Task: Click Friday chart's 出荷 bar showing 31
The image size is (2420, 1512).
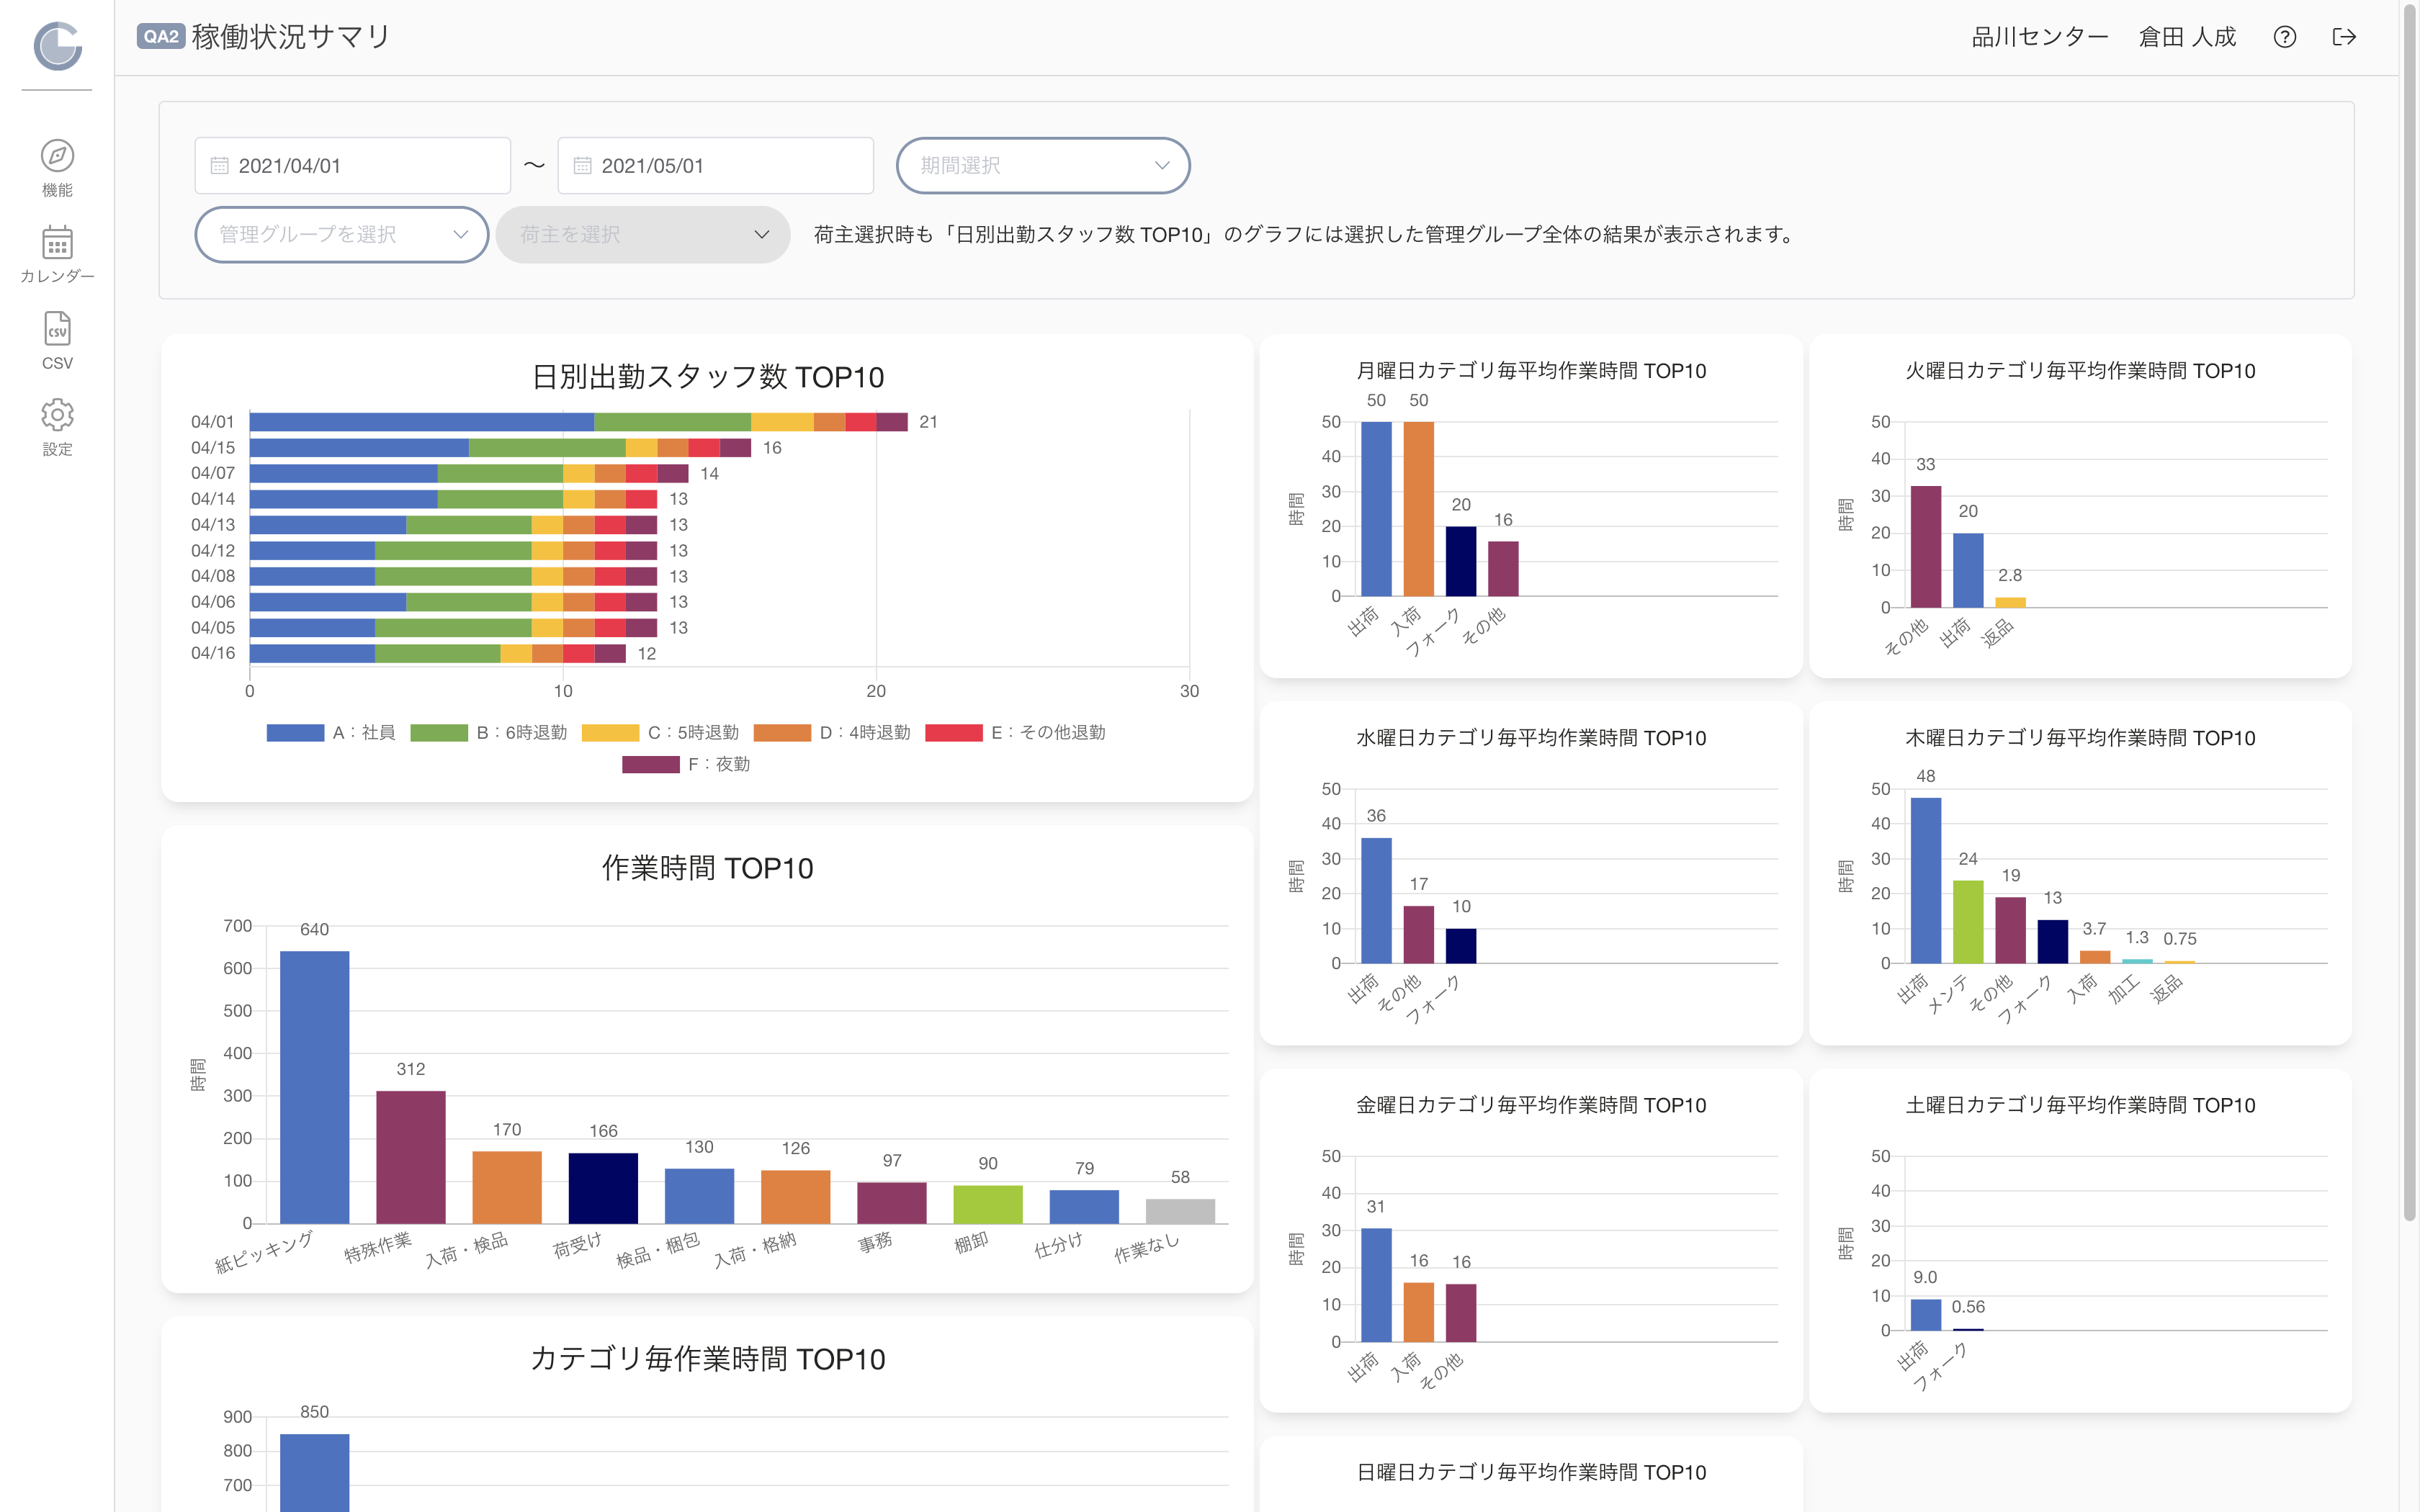Action: [x=1376, y=1285]
